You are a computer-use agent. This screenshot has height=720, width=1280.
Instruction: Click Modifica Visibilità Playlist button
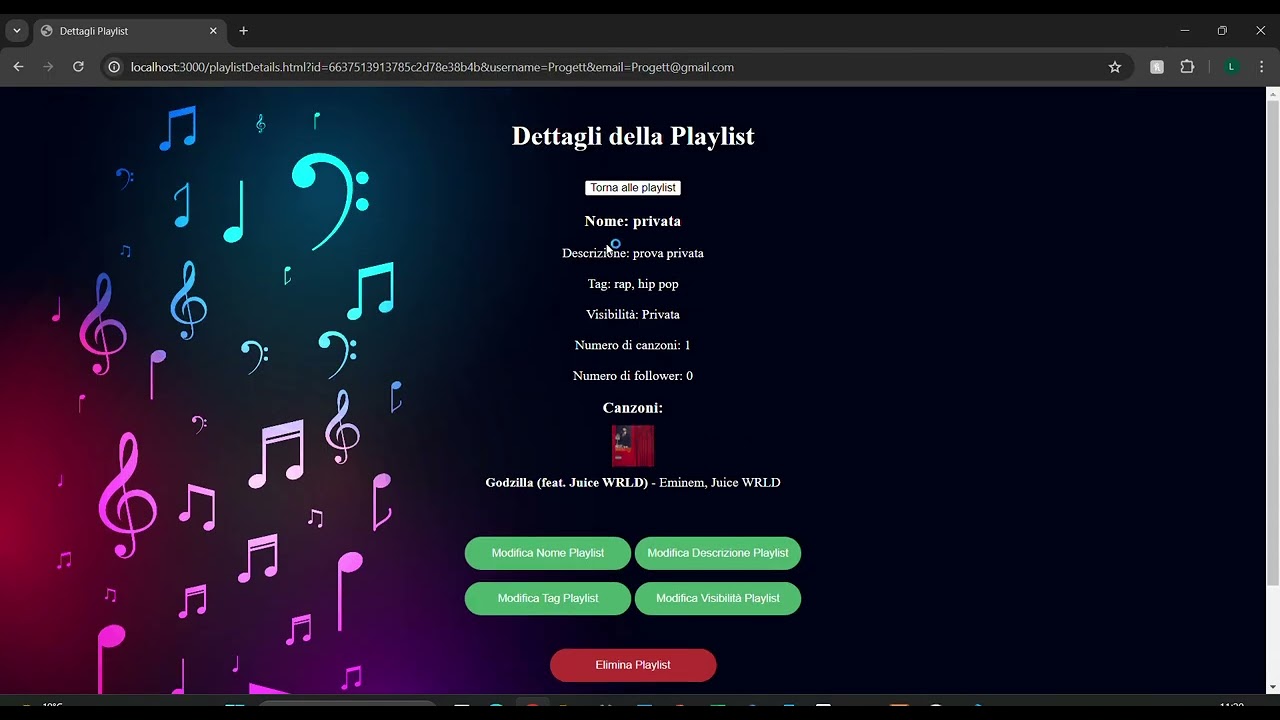[x=718, y=598]
